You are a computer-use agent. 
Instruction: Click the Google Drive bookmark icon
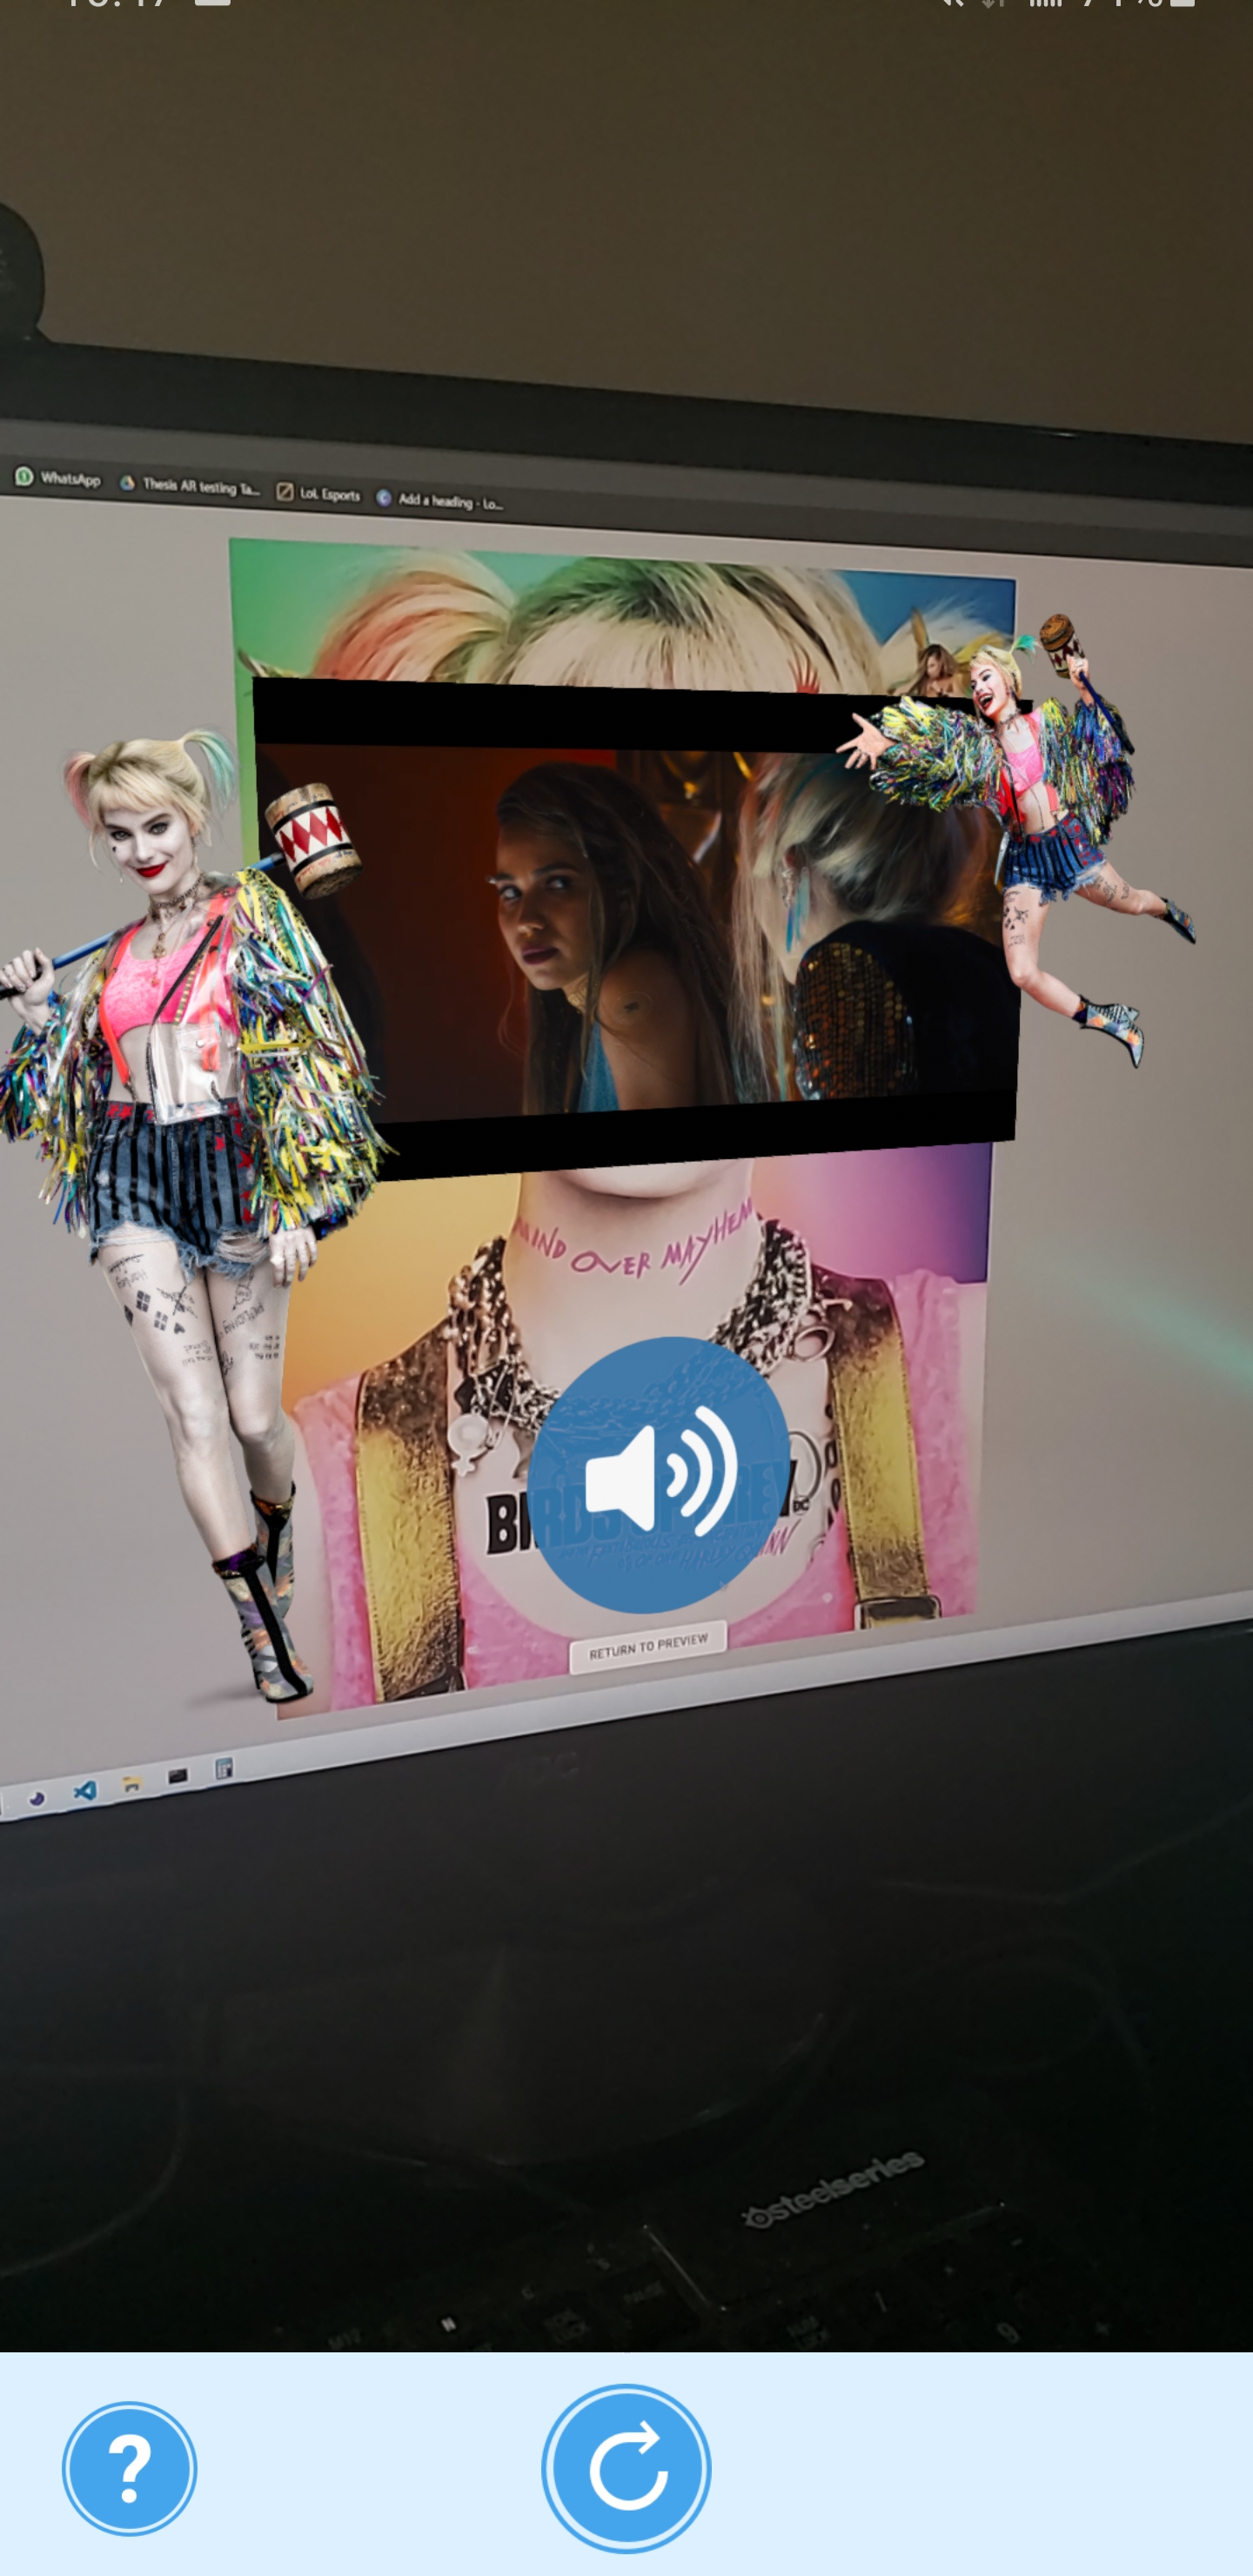click(x=128, y=483)
